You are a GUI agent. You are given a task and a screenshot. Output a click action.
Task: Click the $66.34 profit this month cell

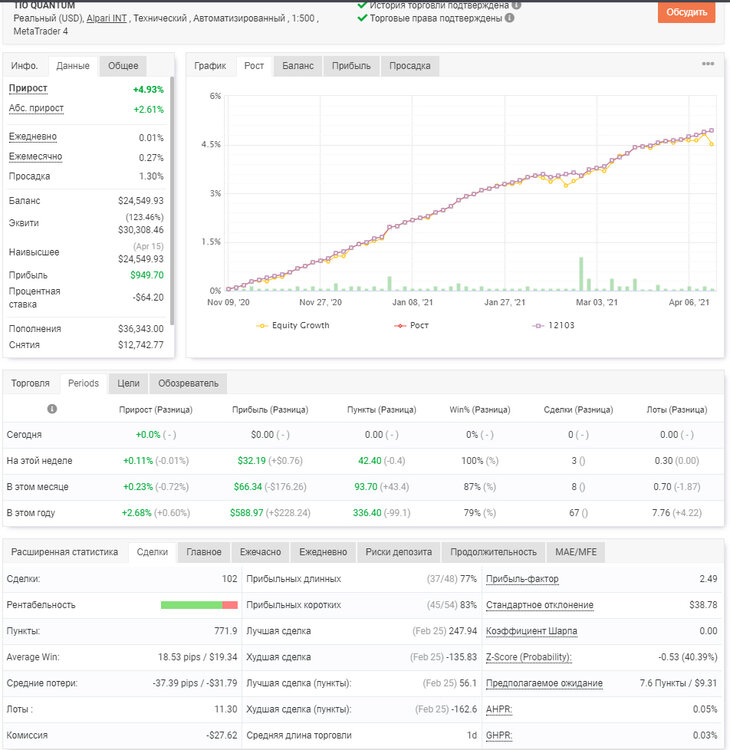point(248,487)
